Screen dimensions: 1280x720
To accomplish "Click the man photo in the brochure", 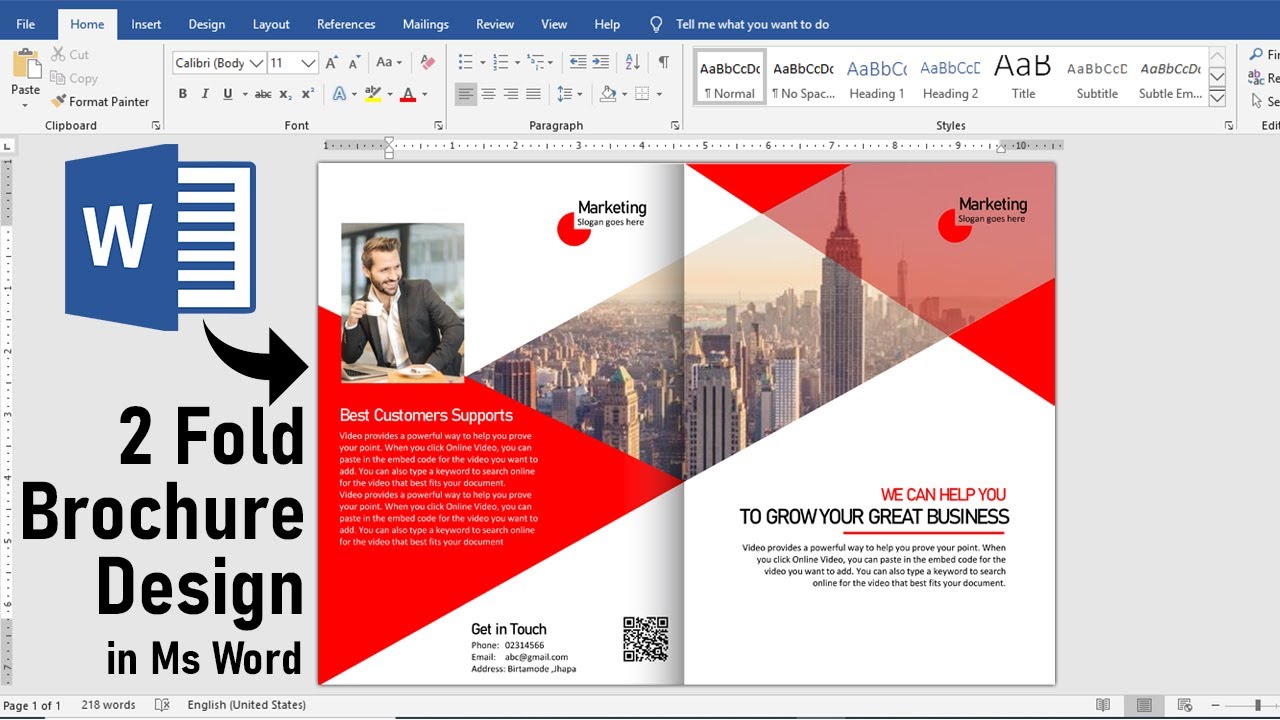I will (x=402, y=302).
